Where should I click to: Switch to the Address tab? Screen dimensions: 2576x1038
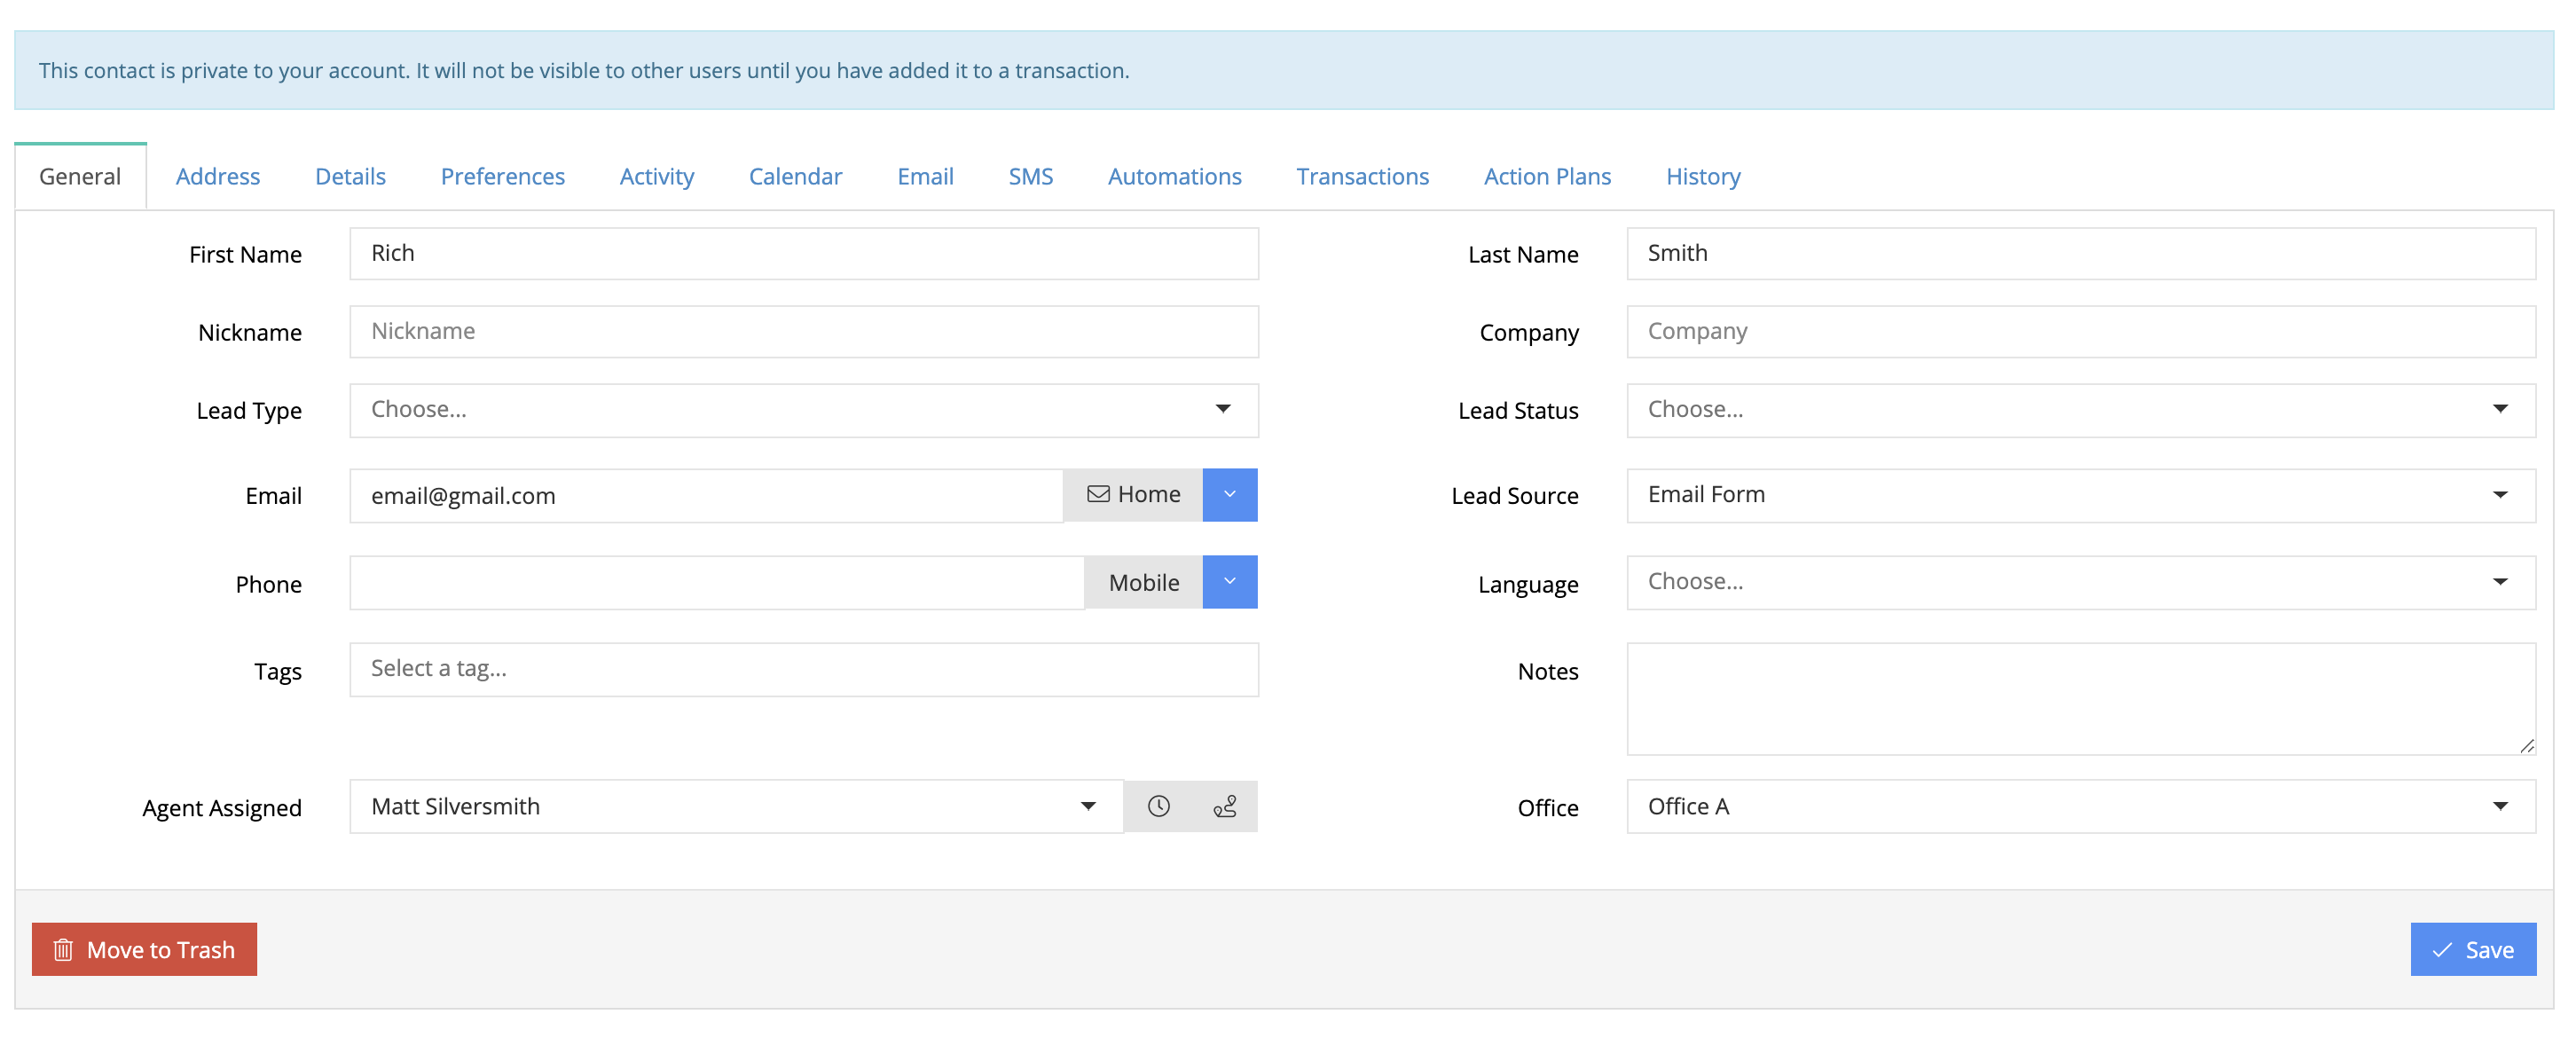click(217, 177)
